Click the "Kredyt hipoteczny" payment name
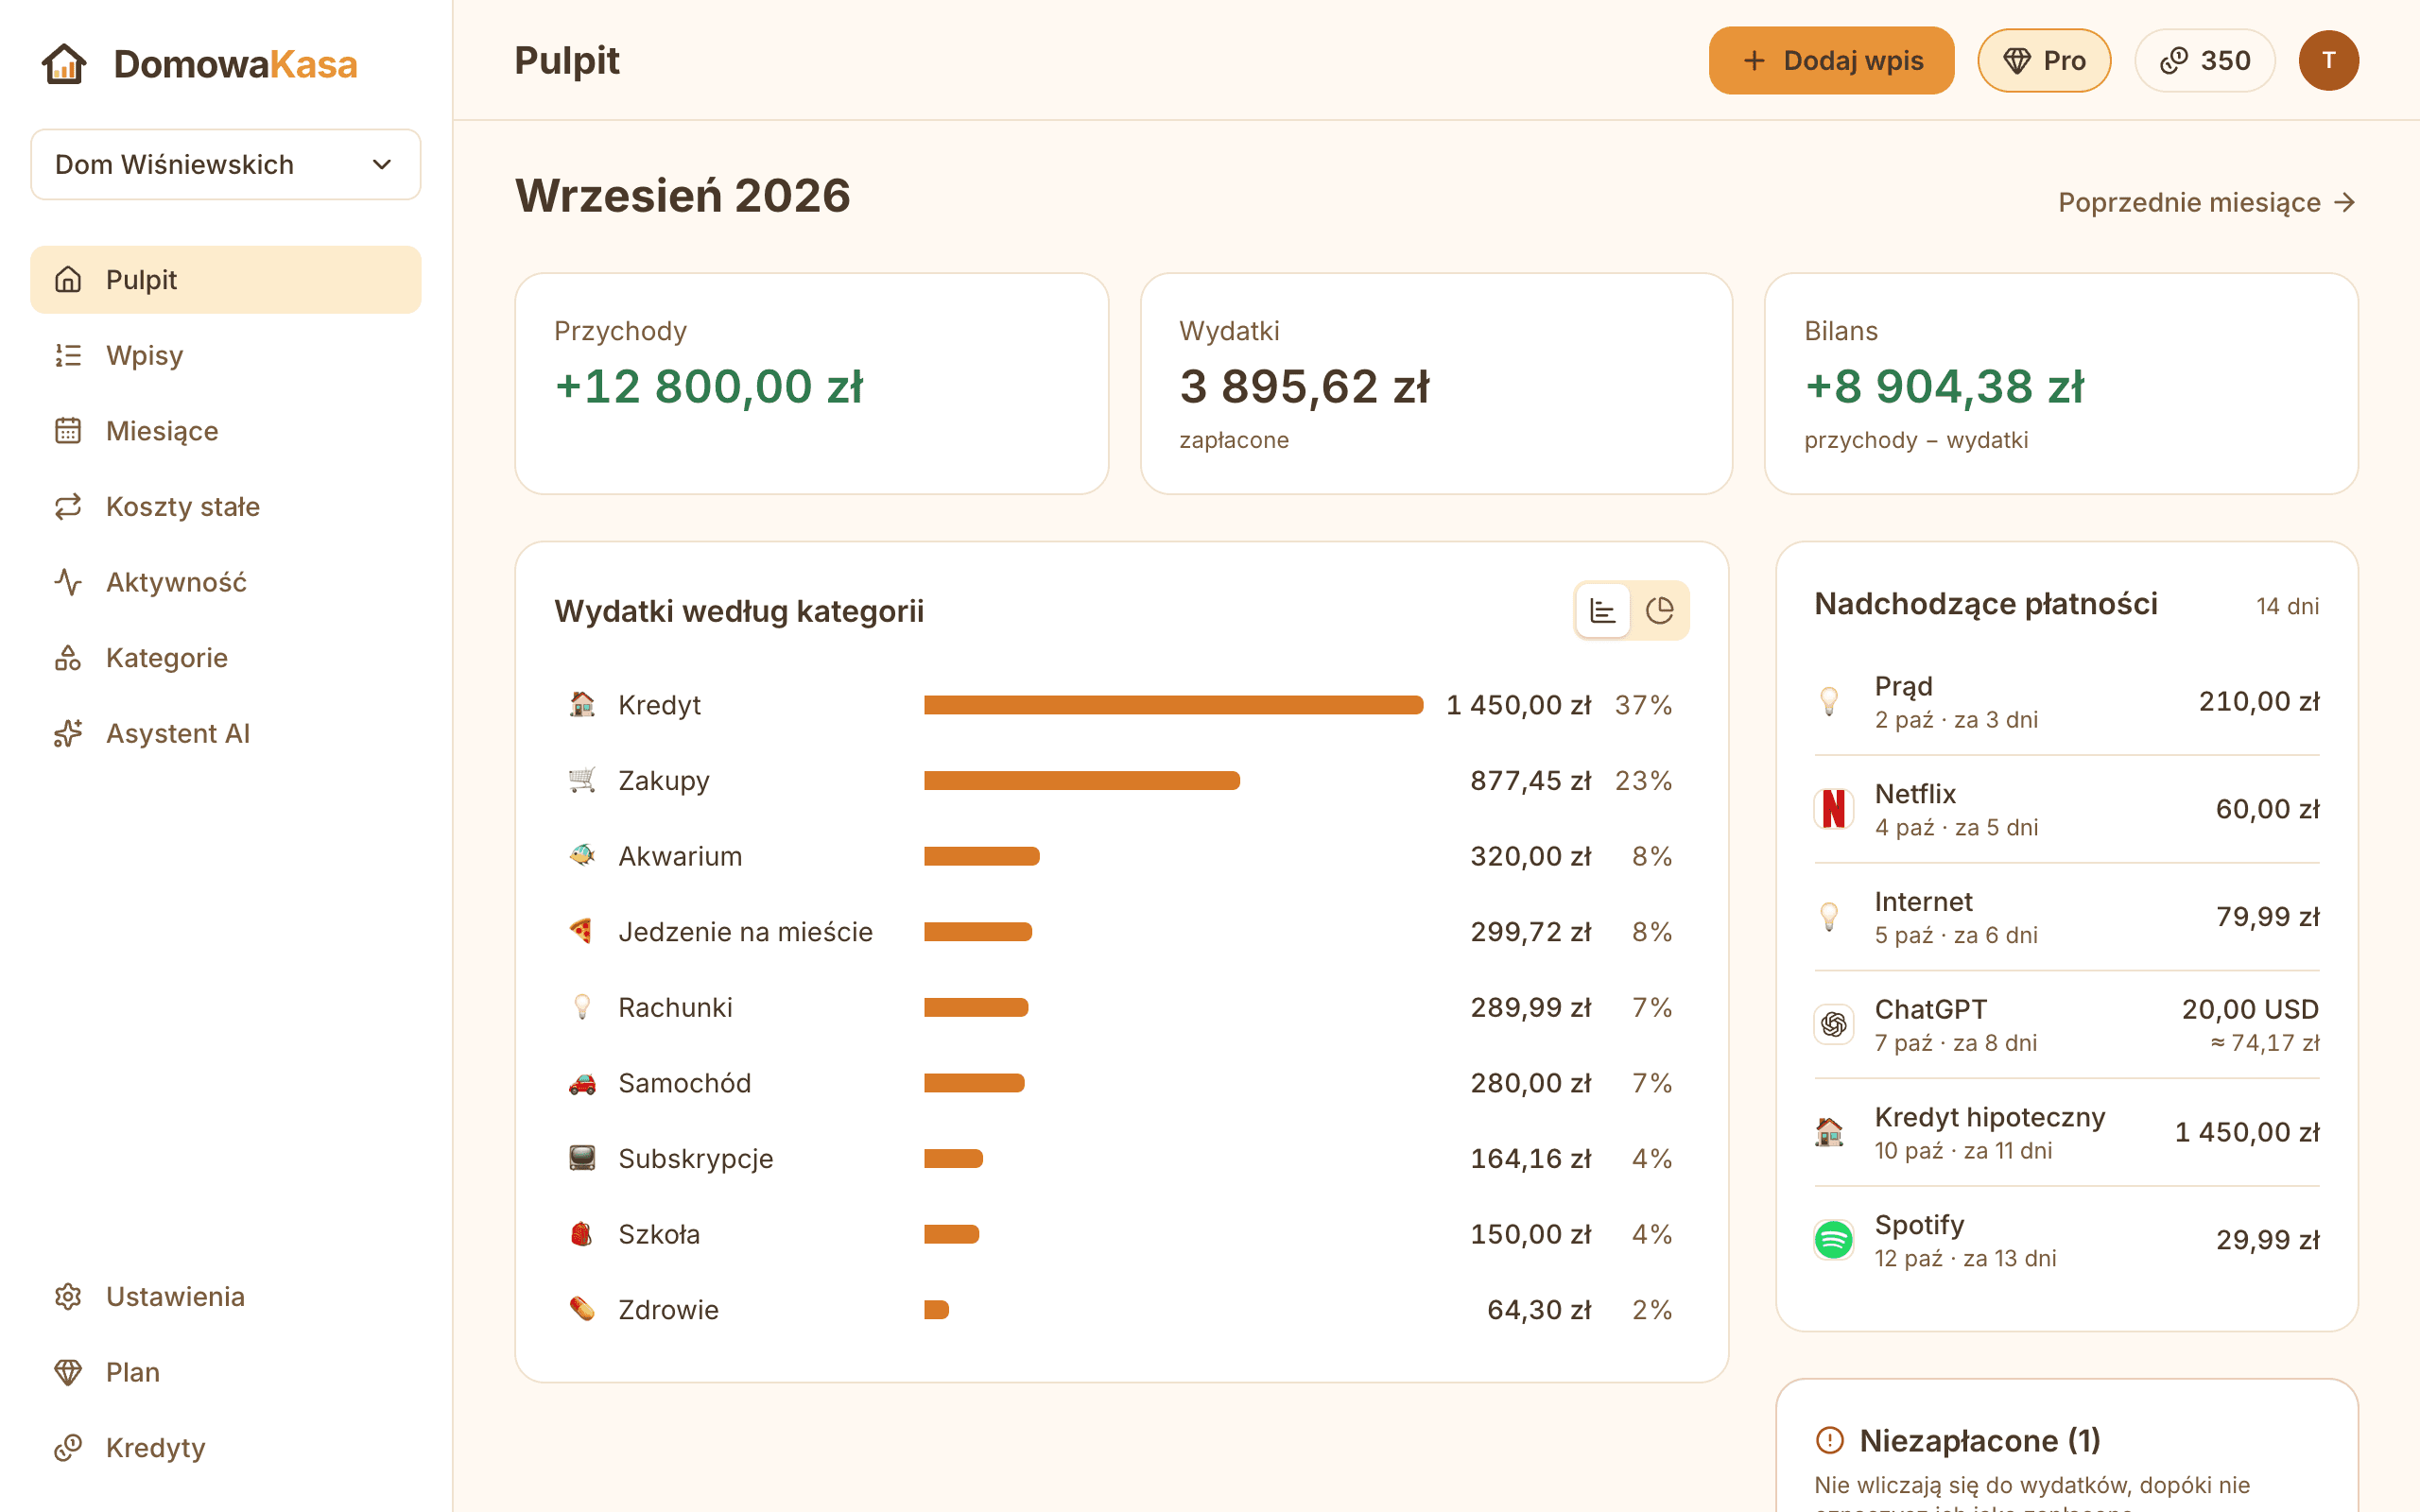Image resolution: width=2420 pixels, height=1512 pixels. [1989, 1117]
